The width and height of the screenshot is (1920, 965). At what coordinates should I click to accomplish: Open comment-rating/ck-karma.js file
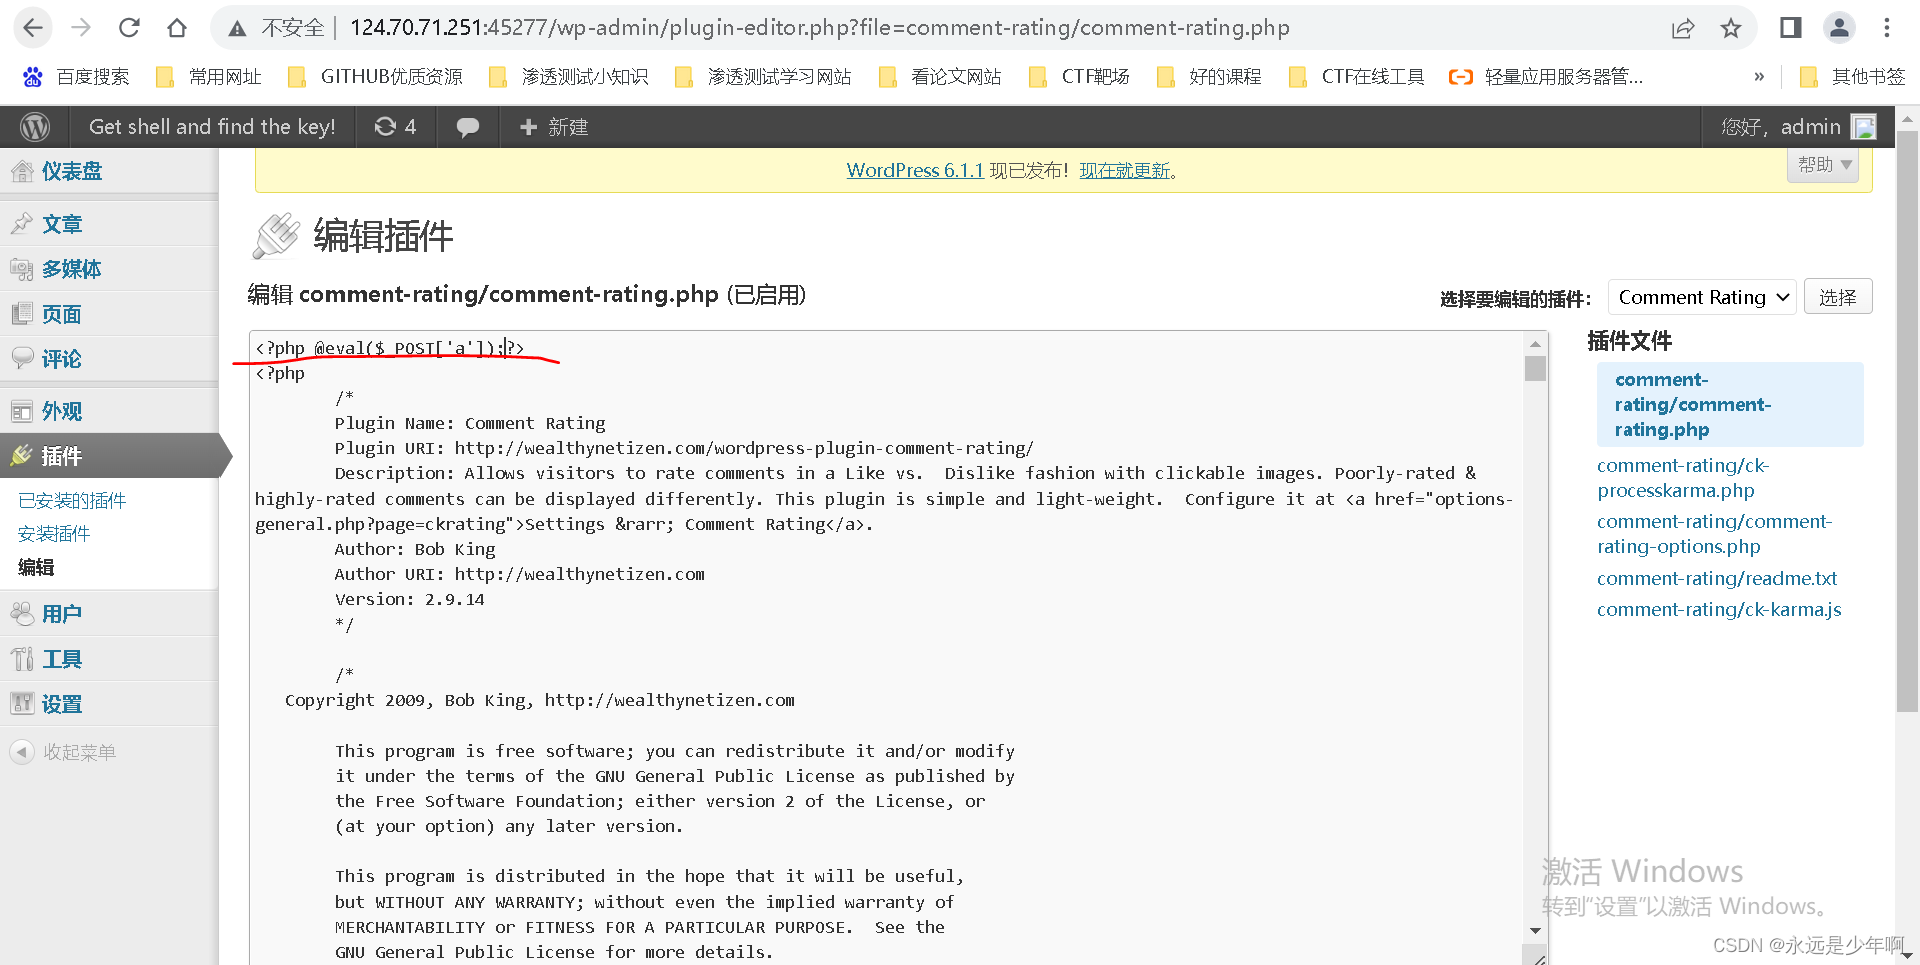click(x=1719, y=610)
